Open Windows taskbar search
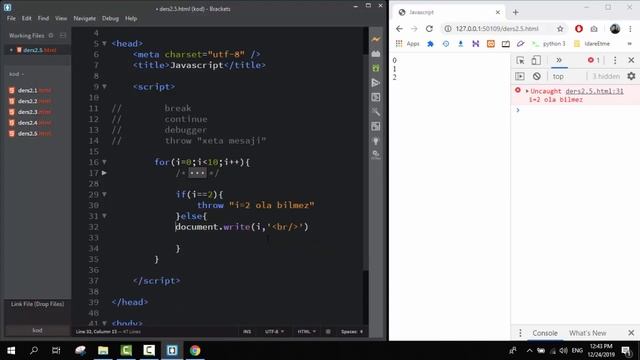The image size is (640, 360). [x=34, y=351]
